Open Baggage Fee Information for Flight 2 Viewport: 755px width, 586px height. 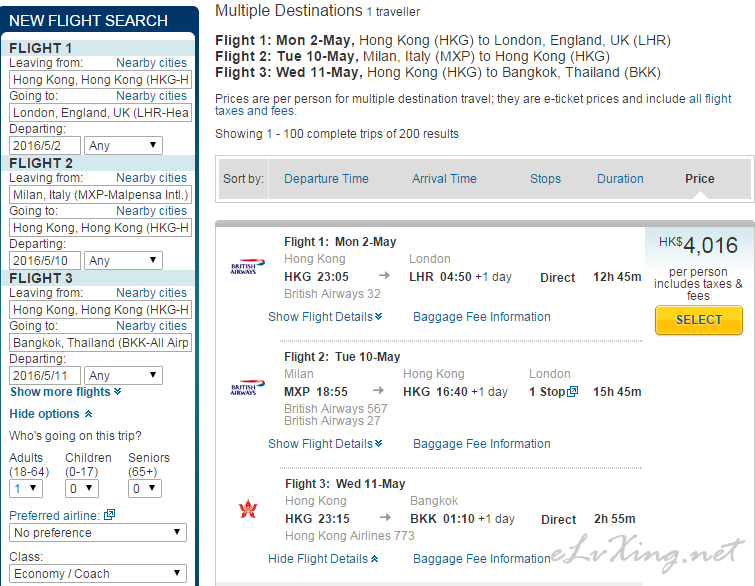click(x=482, y=443)
